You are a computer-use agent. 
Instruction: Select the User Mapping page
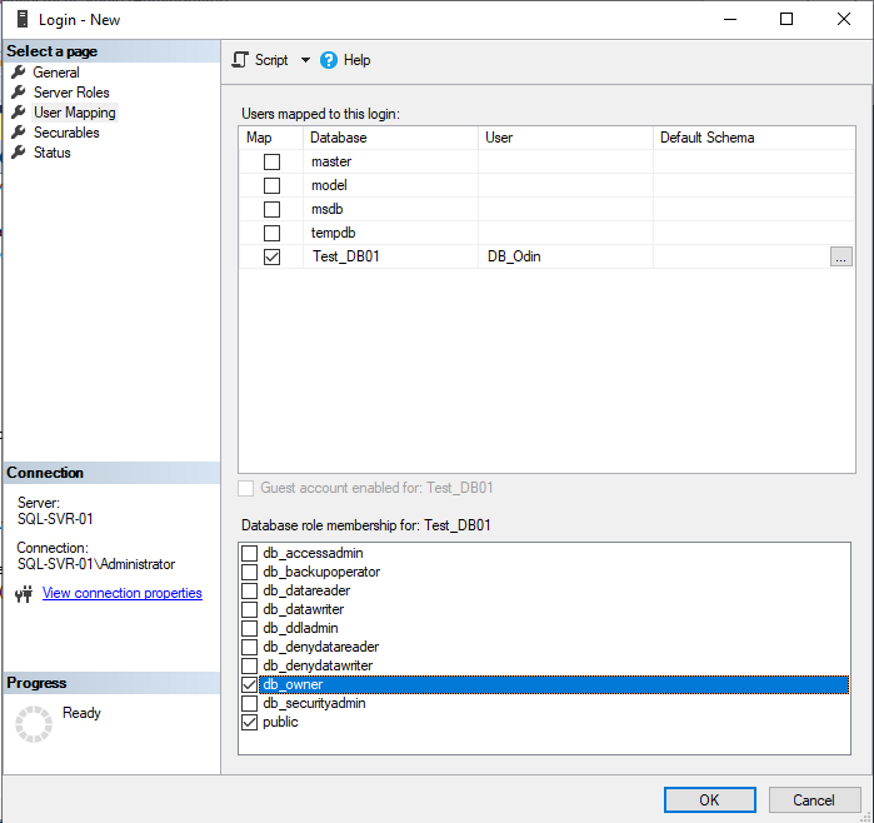pos(75,113)
